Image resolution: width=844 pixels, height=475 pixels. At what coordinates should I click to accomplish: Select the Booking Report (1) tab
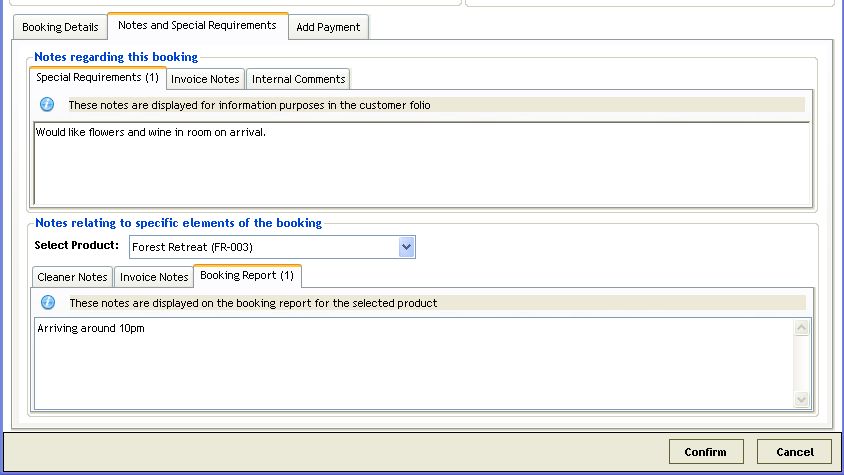pyautogui.click(x=247, y=276)
